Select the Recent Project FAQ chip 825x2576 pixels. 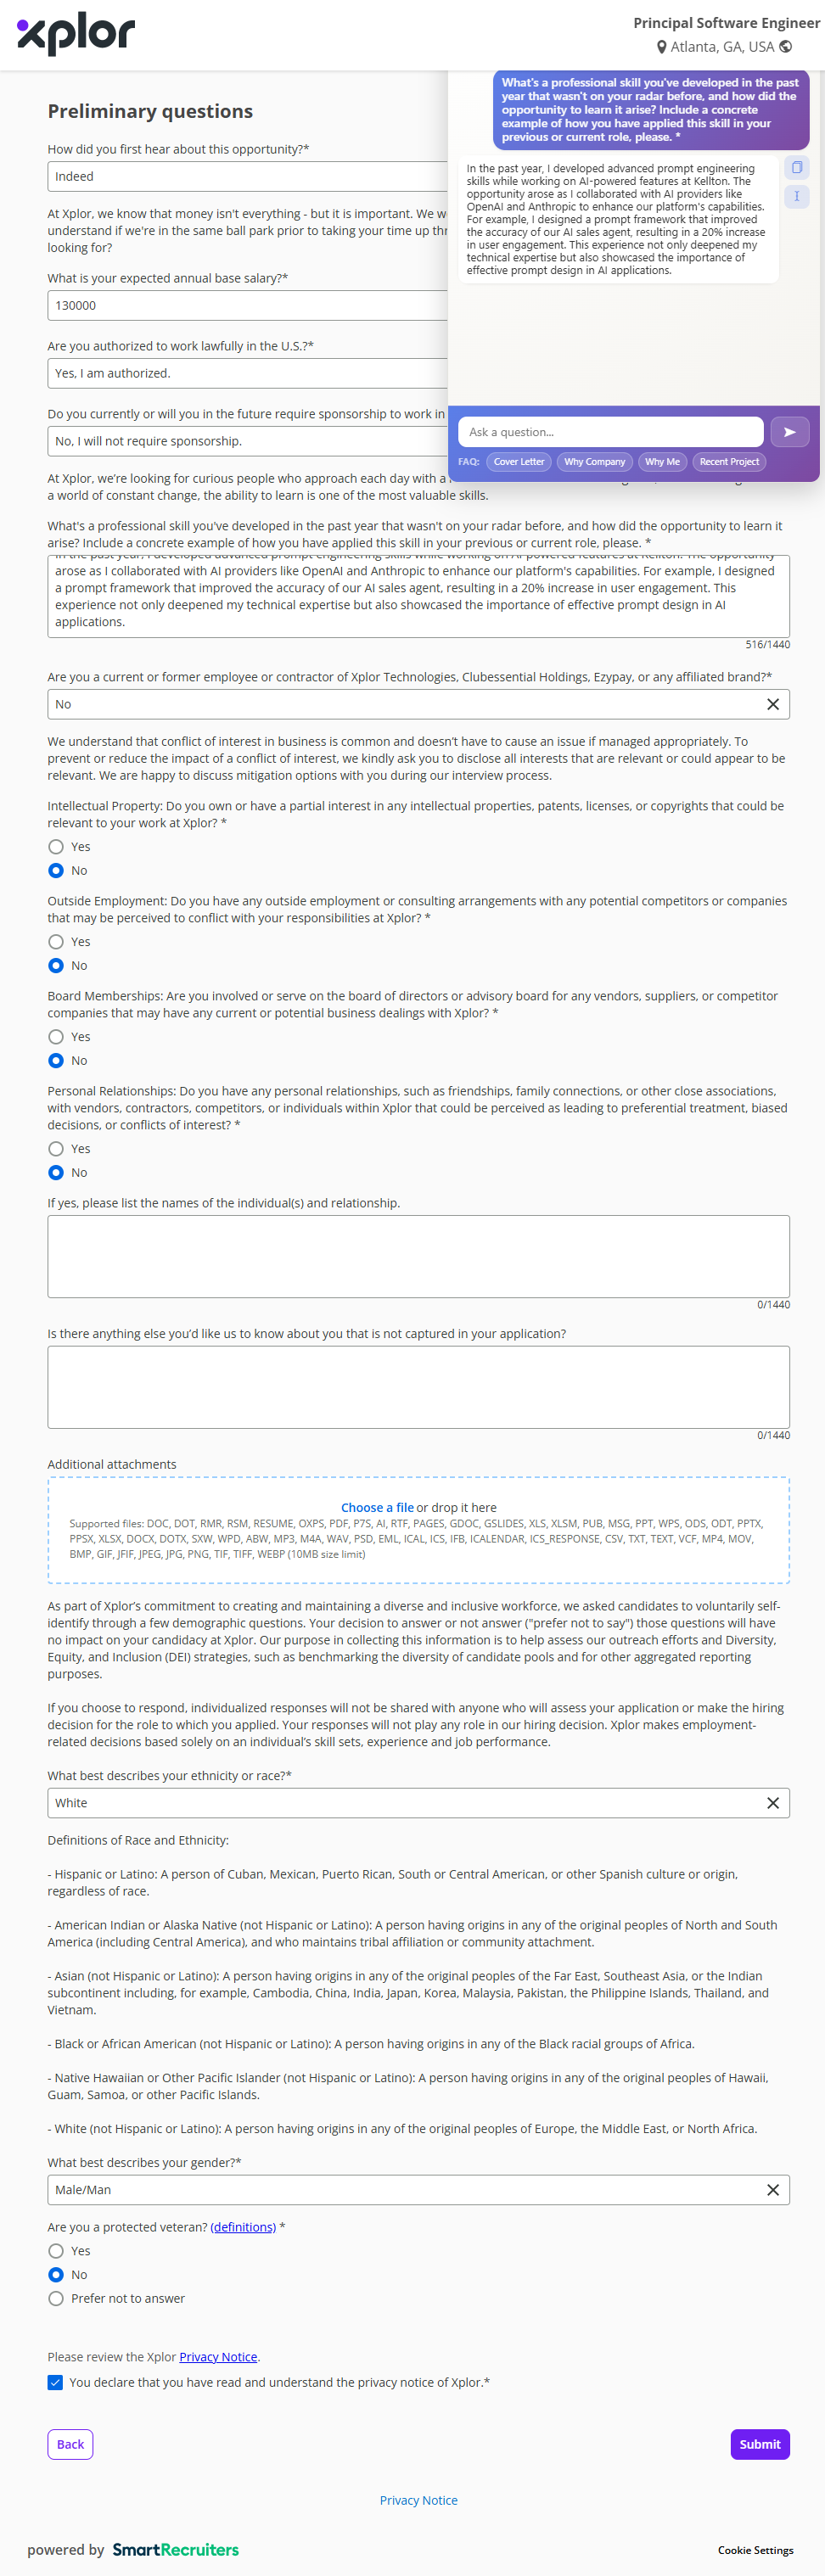[728, 462]
